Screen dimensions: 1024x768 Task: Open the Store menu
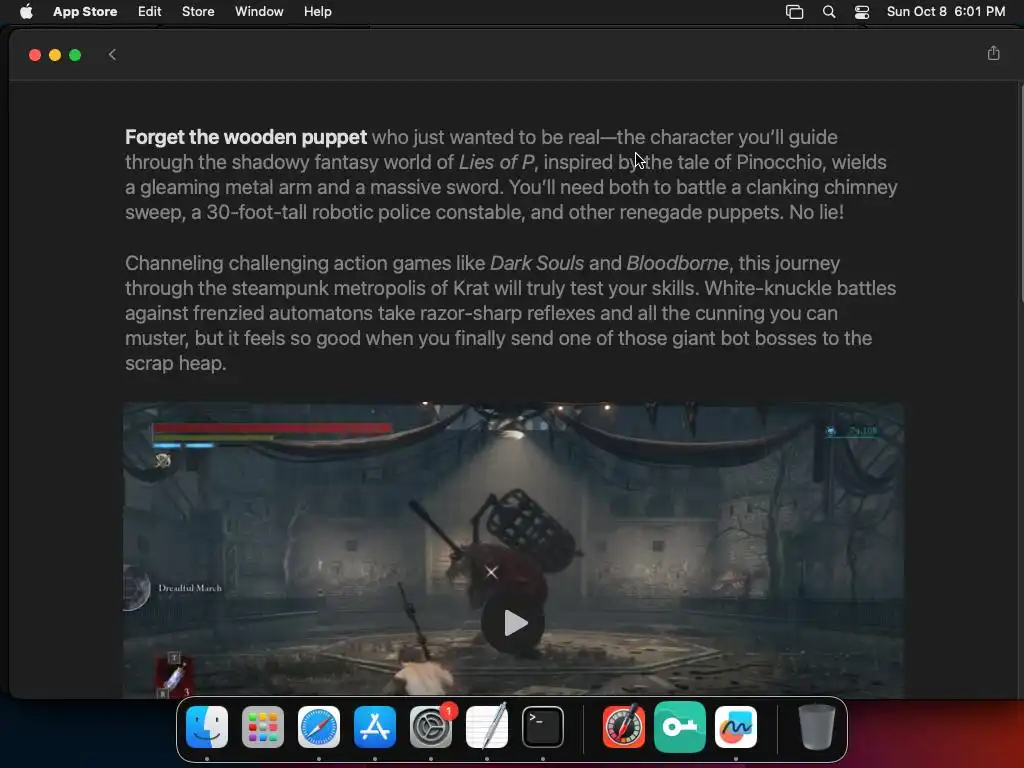coord(198,12)
